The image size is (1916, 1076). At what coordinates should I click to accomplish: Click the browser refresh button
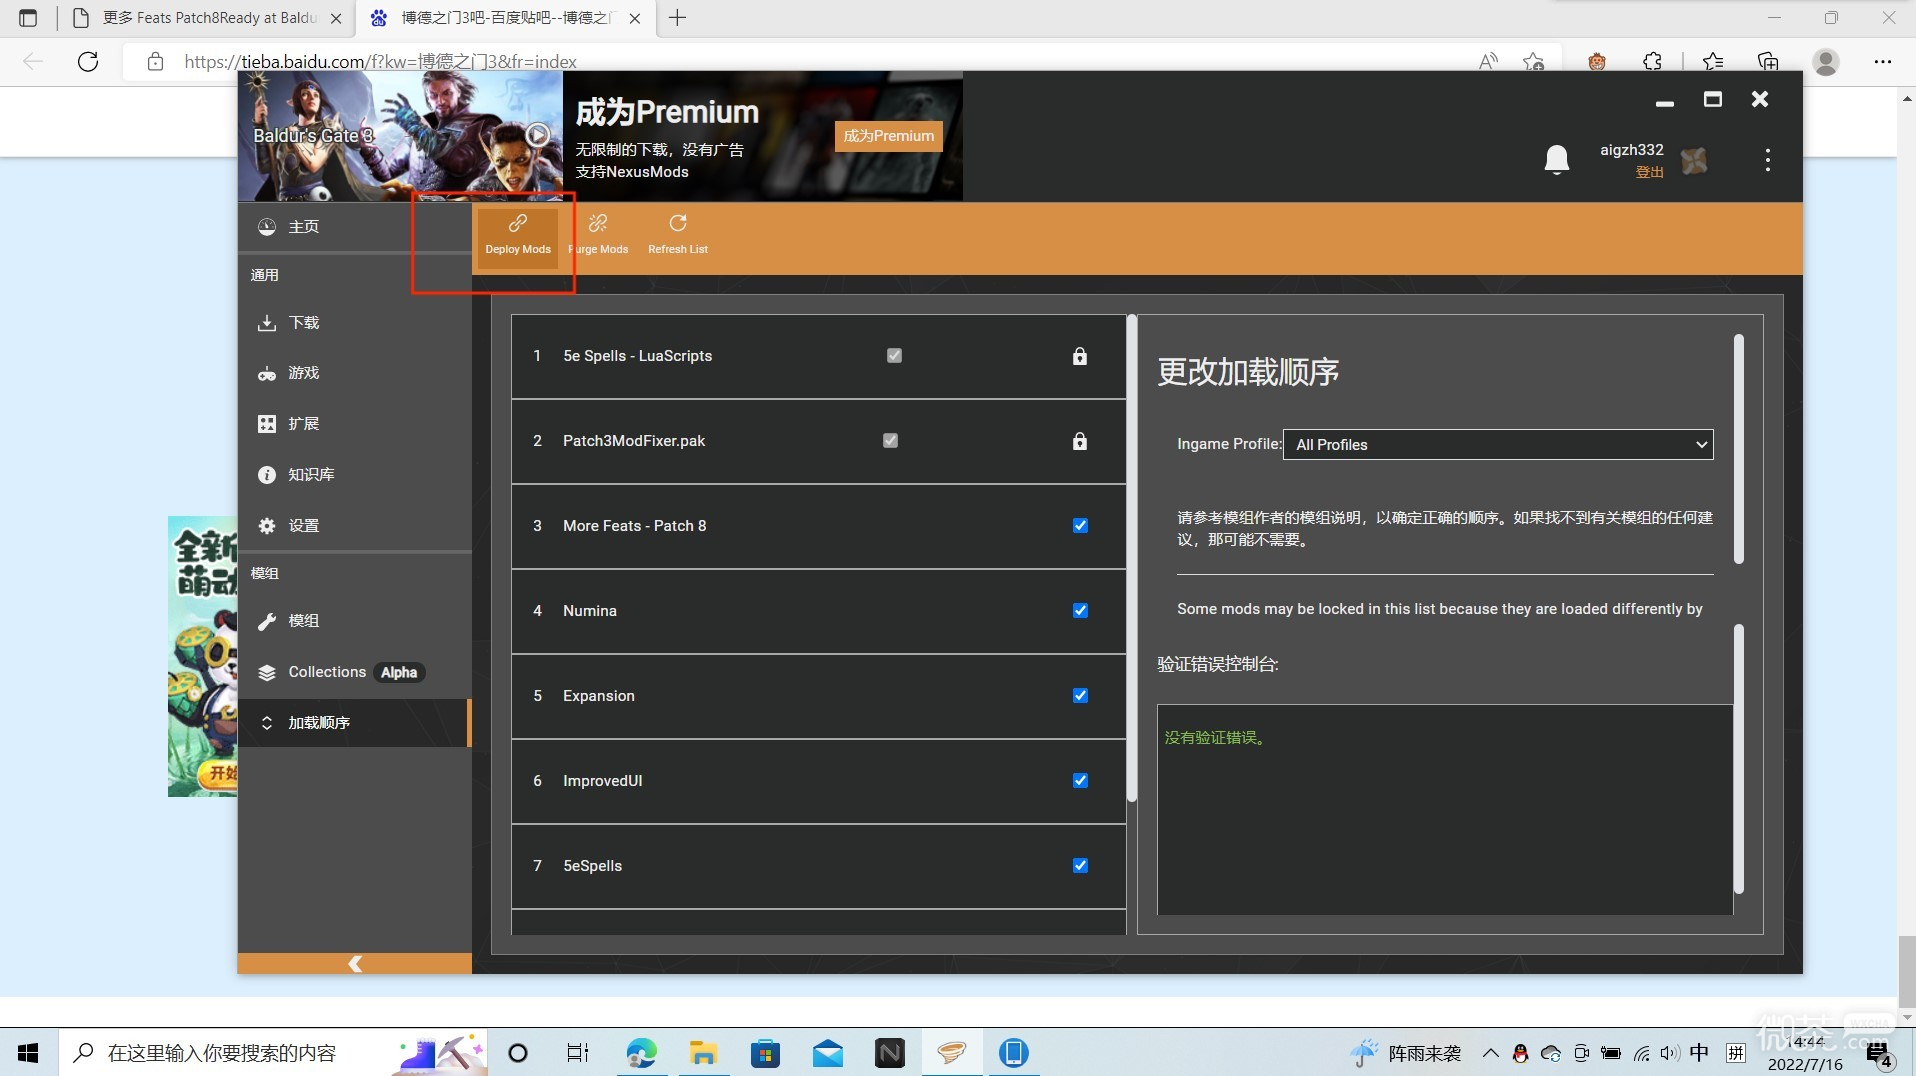(x=88, y=62)
